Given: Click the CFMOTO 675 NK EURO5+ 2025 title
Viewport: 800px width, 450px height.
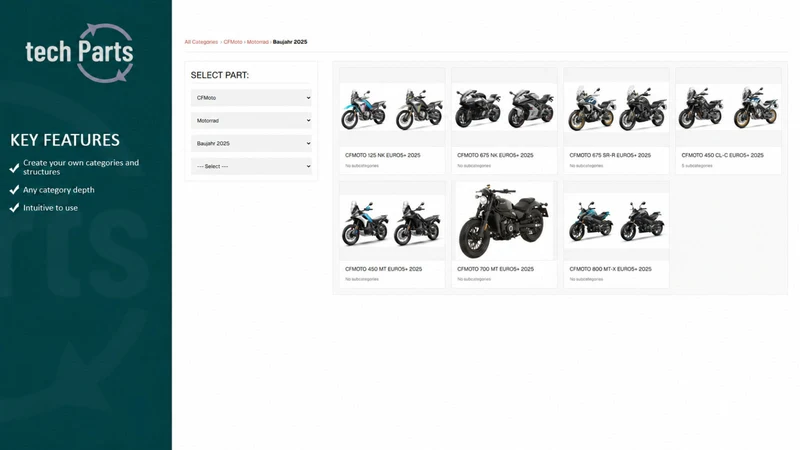Looking at the screenshot, I should [495, 155].
